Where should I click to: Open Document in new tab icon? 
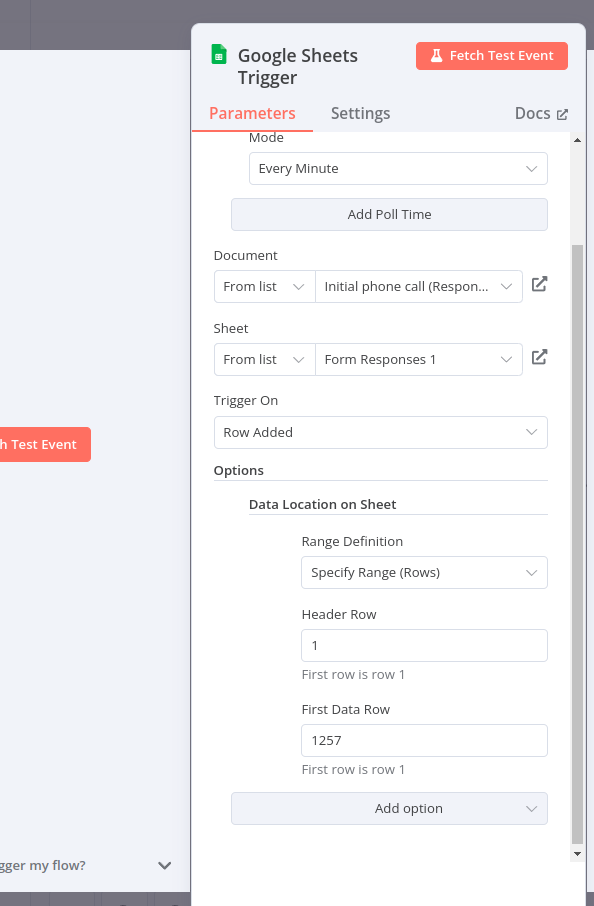click(x=539, y=284)
